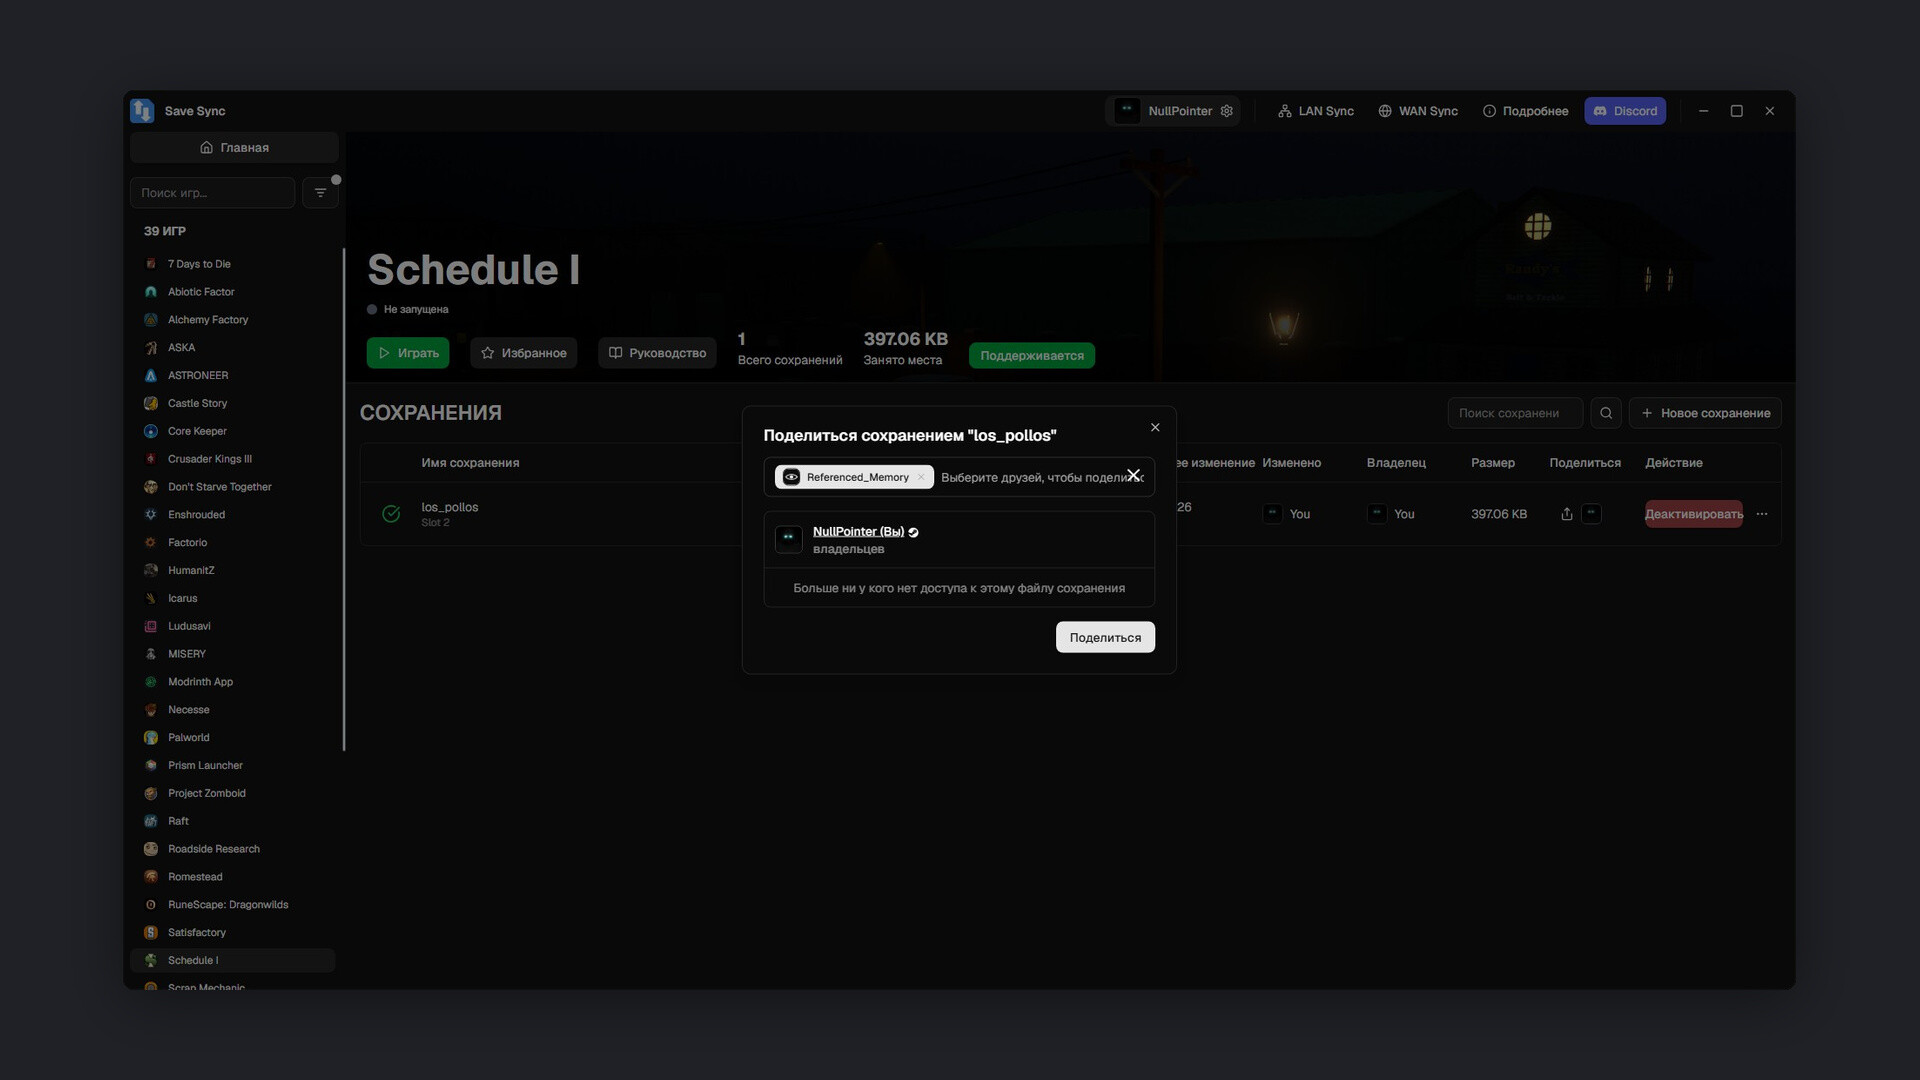This screenshot has height=1080, width=1920.
Task: Select Prism Launcher entry
Action: coord(232,765)
